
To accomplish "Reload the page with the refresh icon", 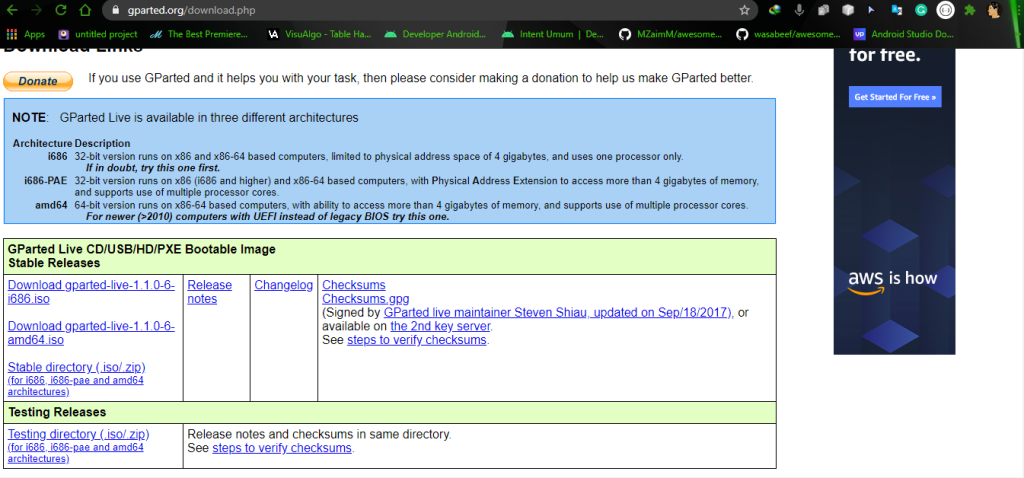I will click(60, 10).
